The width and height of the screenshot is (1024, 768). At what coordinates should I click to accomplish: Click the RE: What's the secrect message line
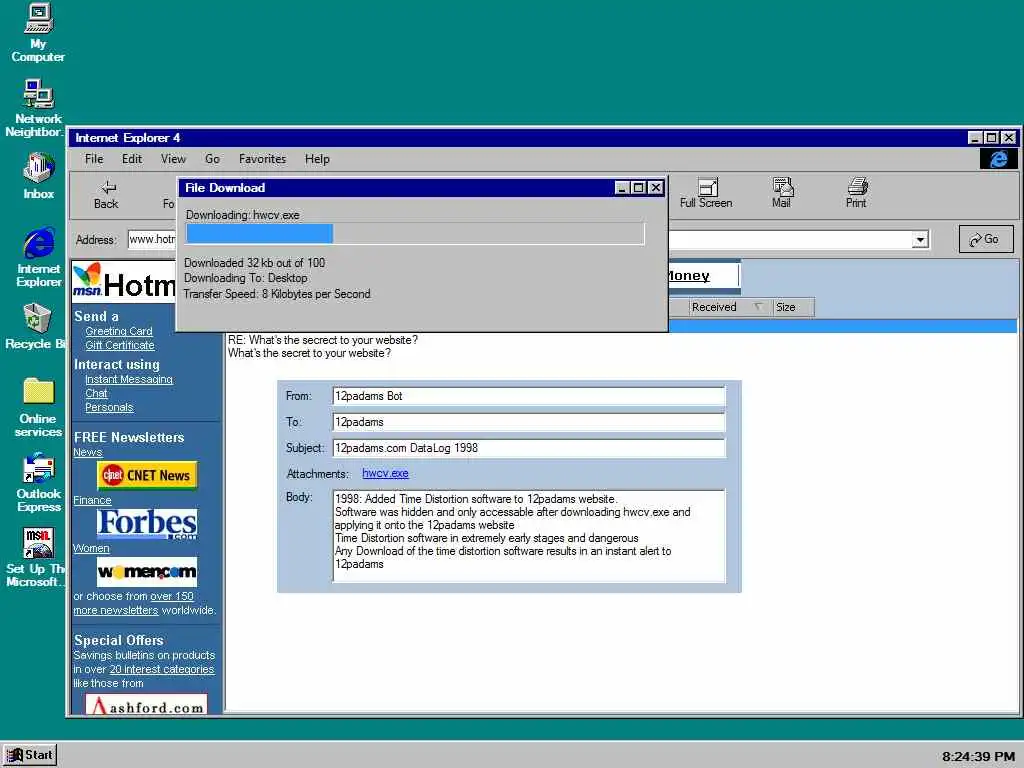pos(323,340)
